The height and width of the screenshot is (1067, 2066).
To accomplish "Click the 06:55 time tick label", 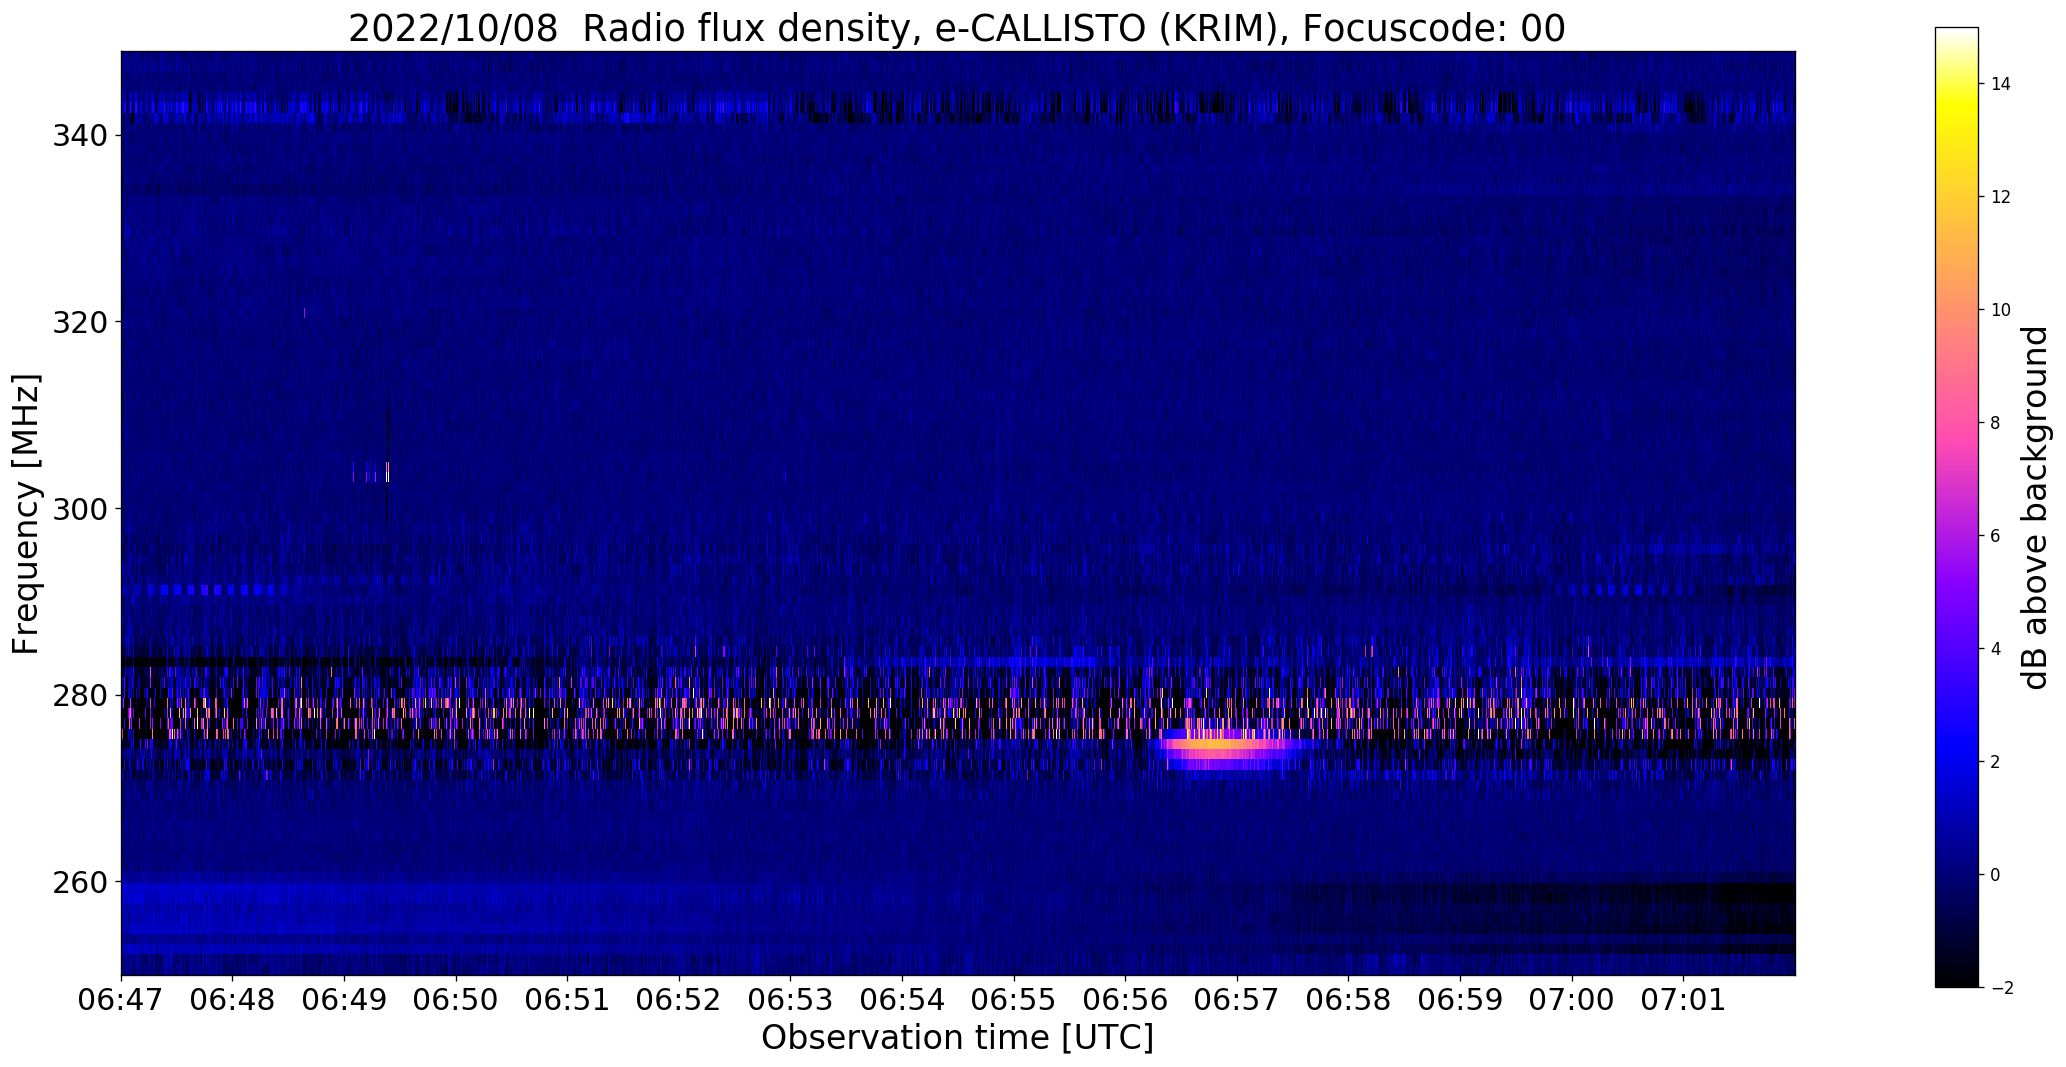I will 1014,1001.
